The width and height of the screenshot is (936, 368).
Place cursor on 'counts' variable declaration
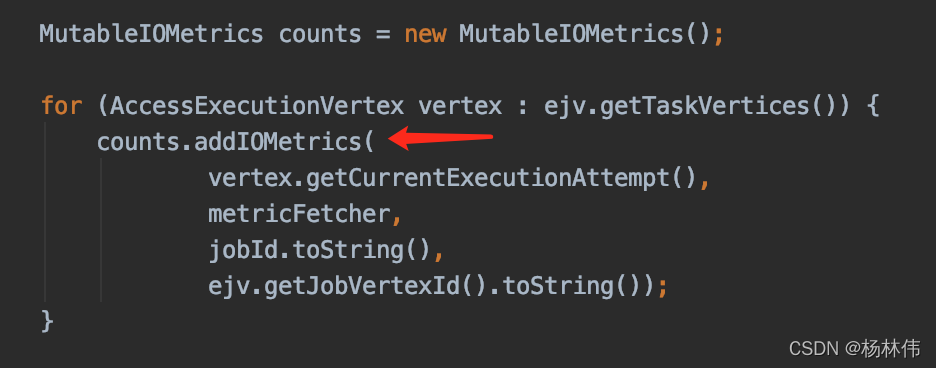coord(320,34)
